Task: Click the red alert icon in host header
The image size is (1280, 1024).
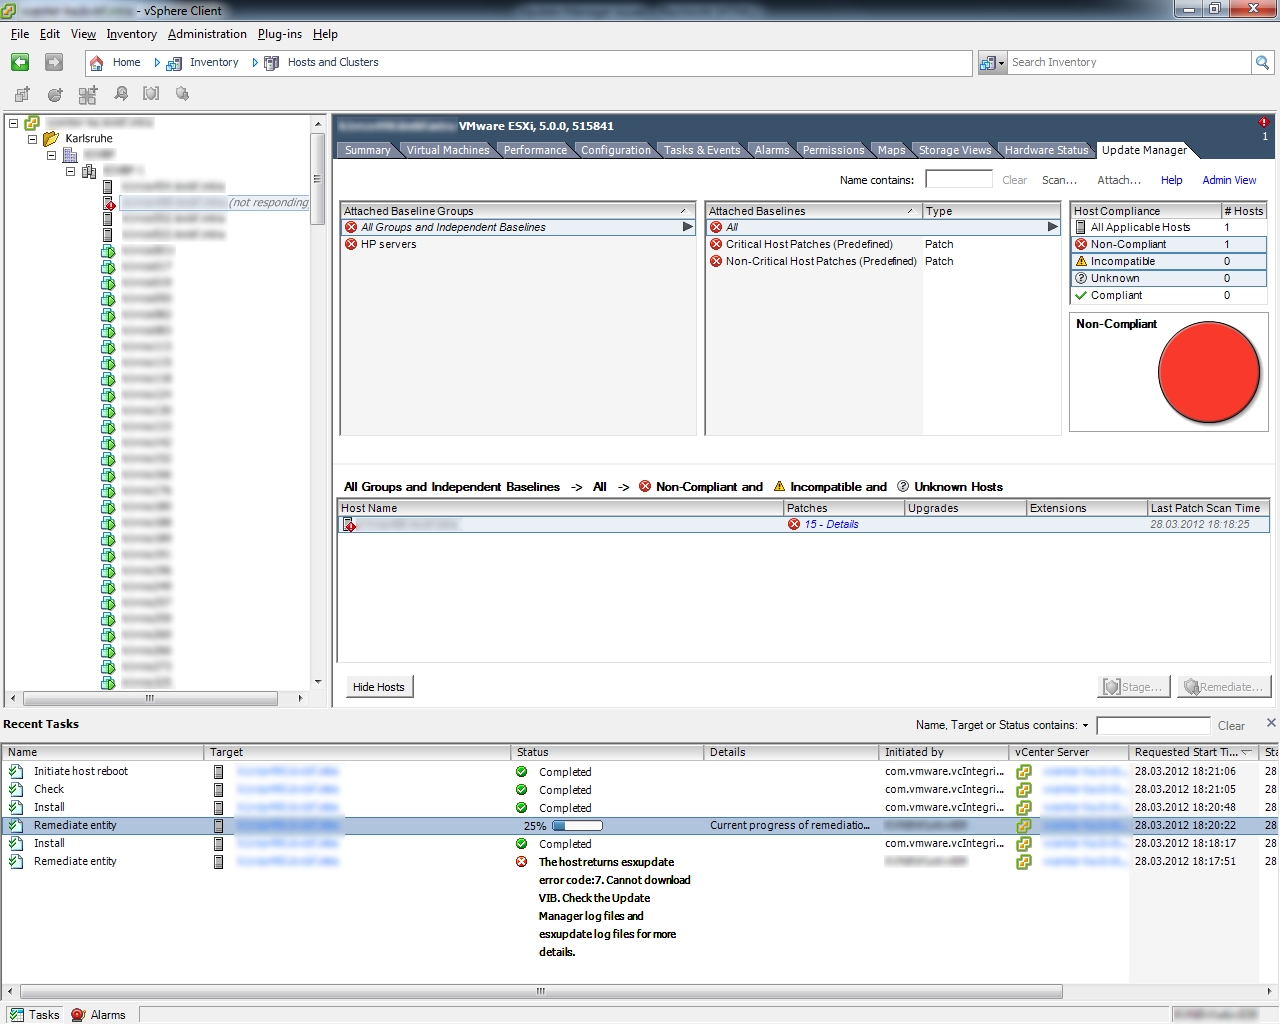Action: [x=1263, y=122]
